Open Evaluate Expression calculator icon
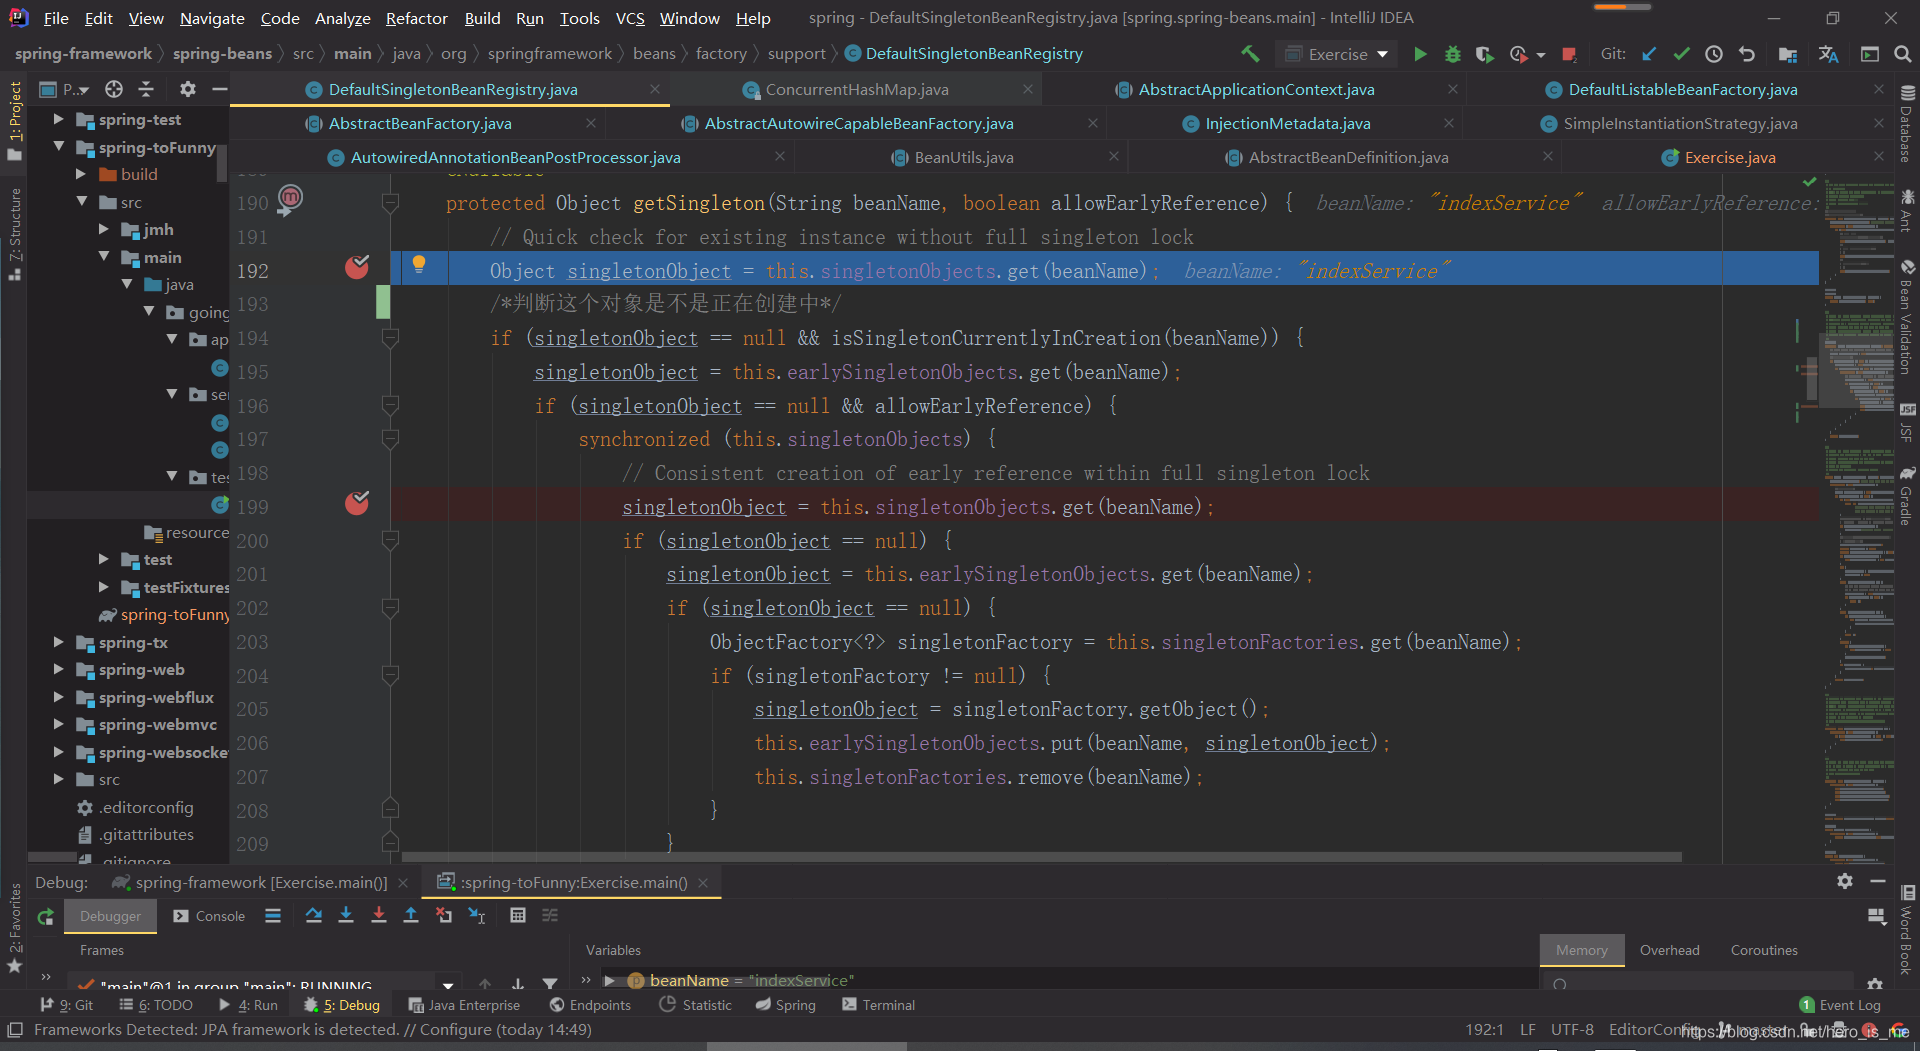The image size is (1920, 1051). (518, 915)
